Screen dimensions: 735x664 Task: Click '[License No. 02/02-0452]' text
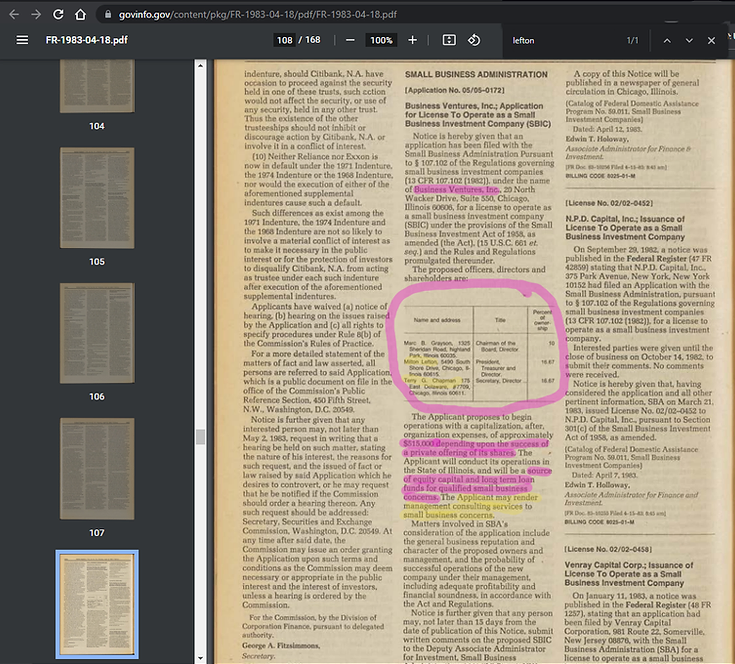pyautogui.click(x=609, y=203)
